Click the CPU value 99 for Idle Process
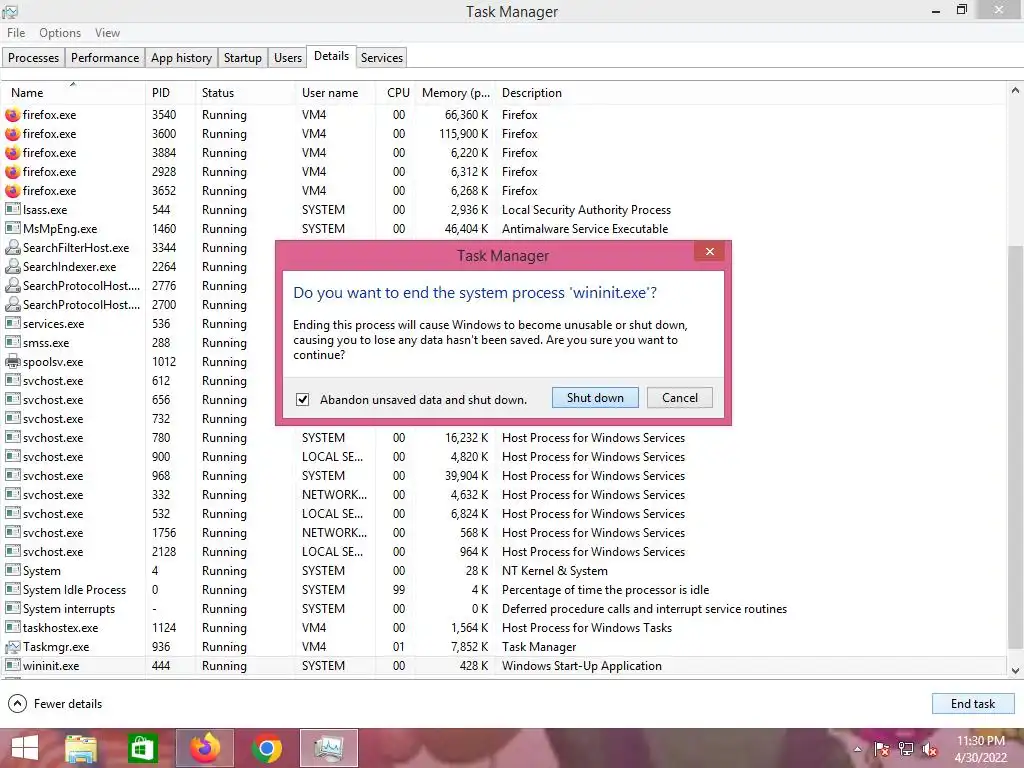This screenshot has width=1024, height=768. pyautogui.click(x=398, y=590)
